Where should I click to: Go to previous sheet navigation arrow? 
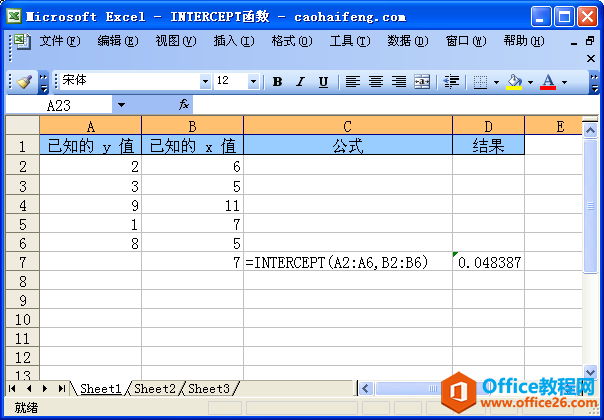click(29, 388)
